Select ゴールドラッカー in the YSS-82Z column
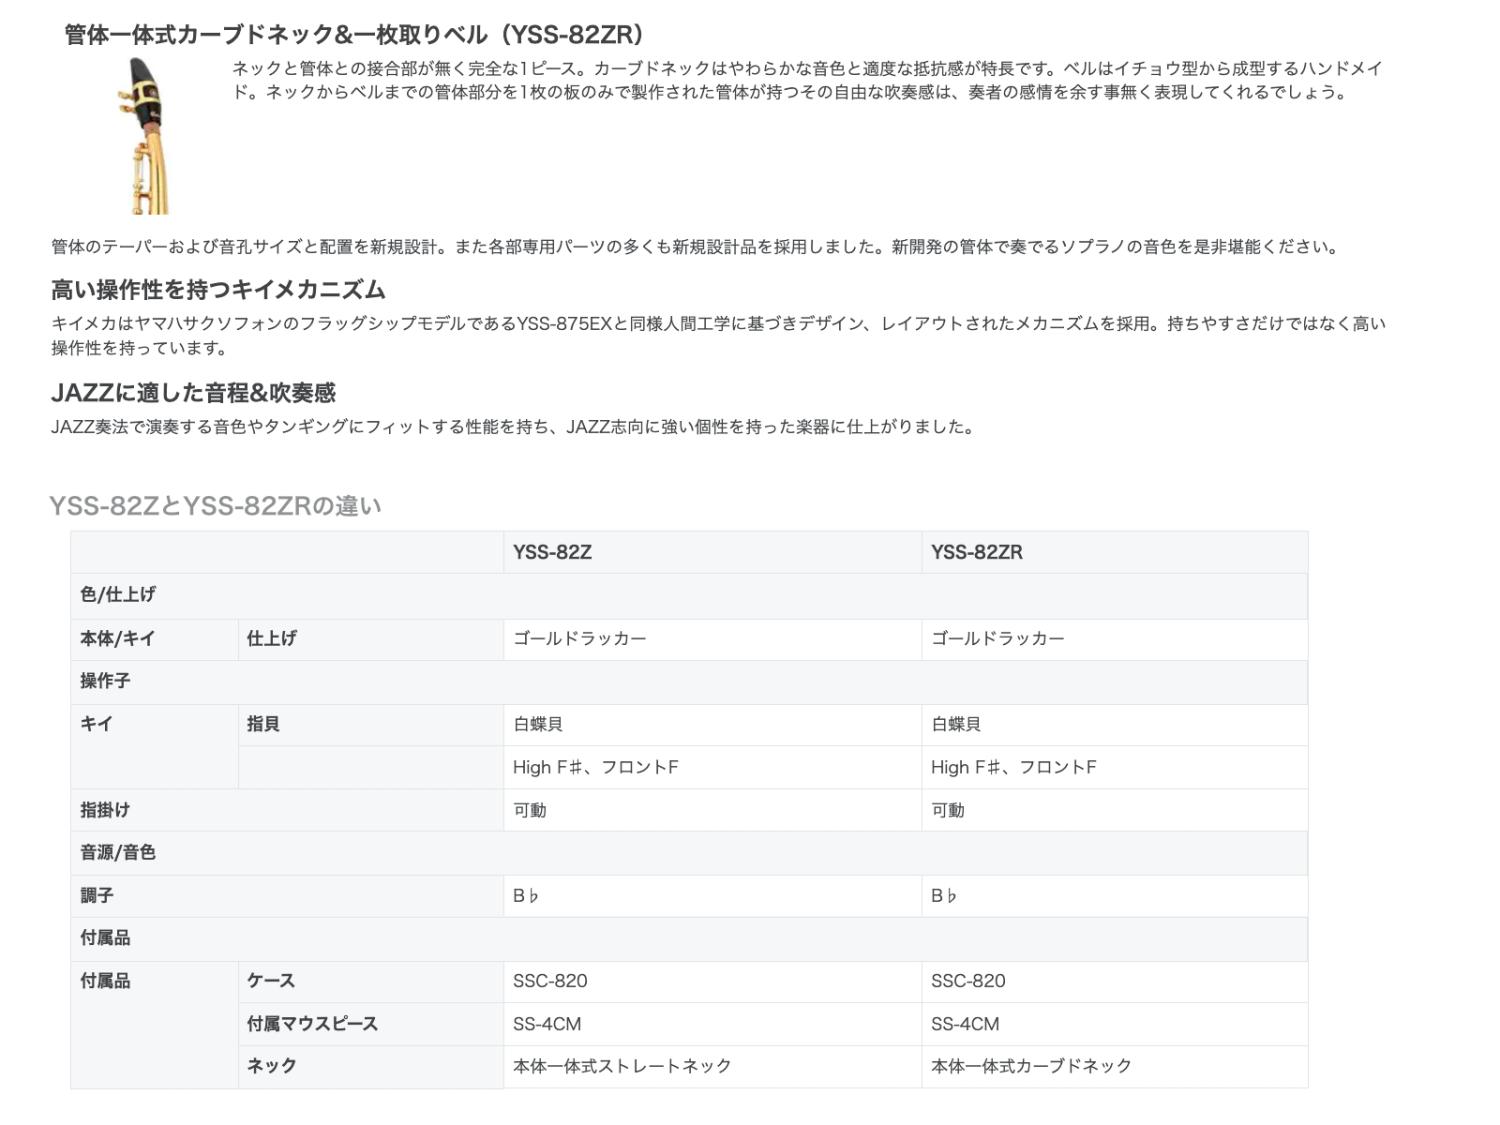Viewport: 1500px width, 1125px height. pyautogui.click(x=579, y=638)
